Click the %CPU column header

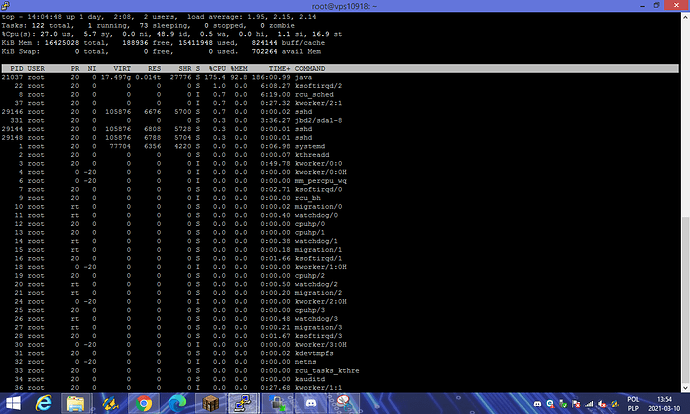click(x=218, y=67)
